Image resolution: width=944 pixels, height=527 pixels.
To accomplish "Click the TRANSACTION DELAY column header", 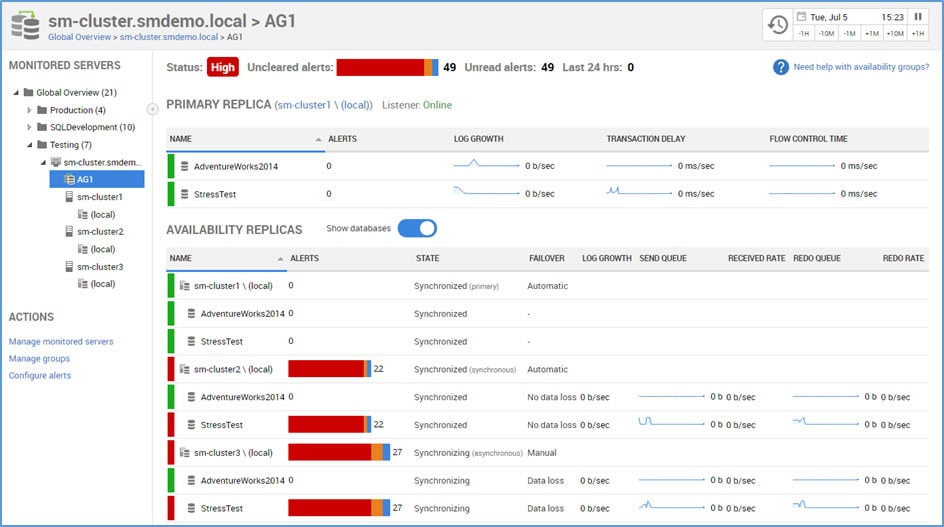I will [646, 139].
